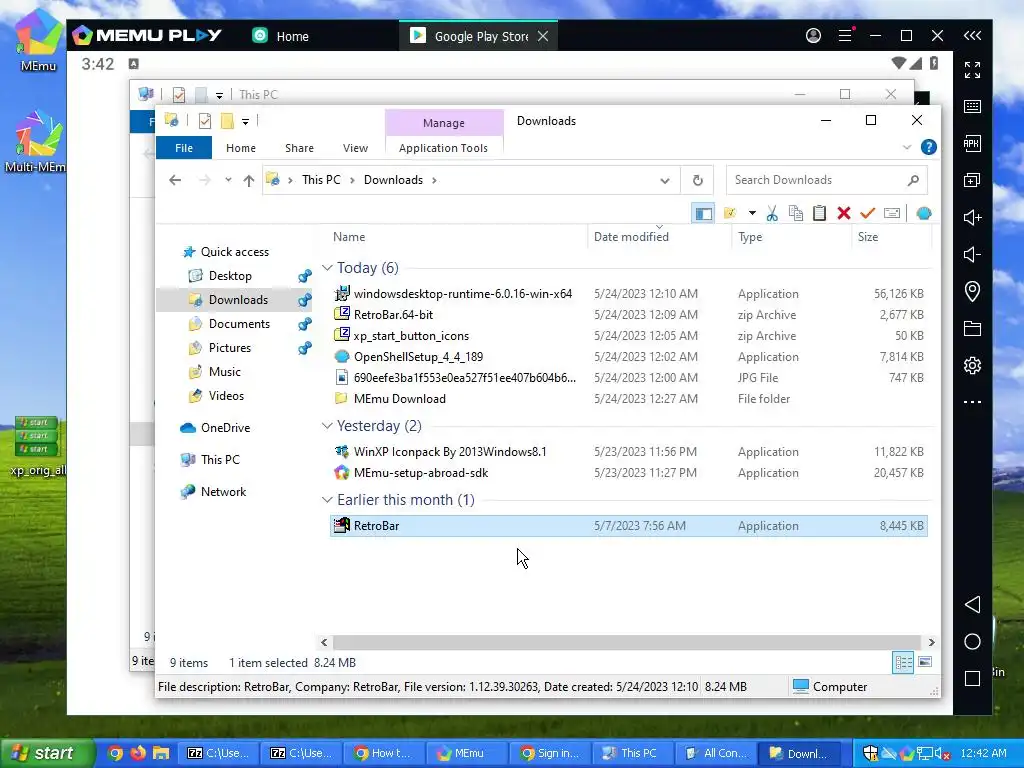The width and height of the screenshot is (1024, 768).
Task: Toggle the navigation pane icon in the toolbar
Action: pos(703,213)
